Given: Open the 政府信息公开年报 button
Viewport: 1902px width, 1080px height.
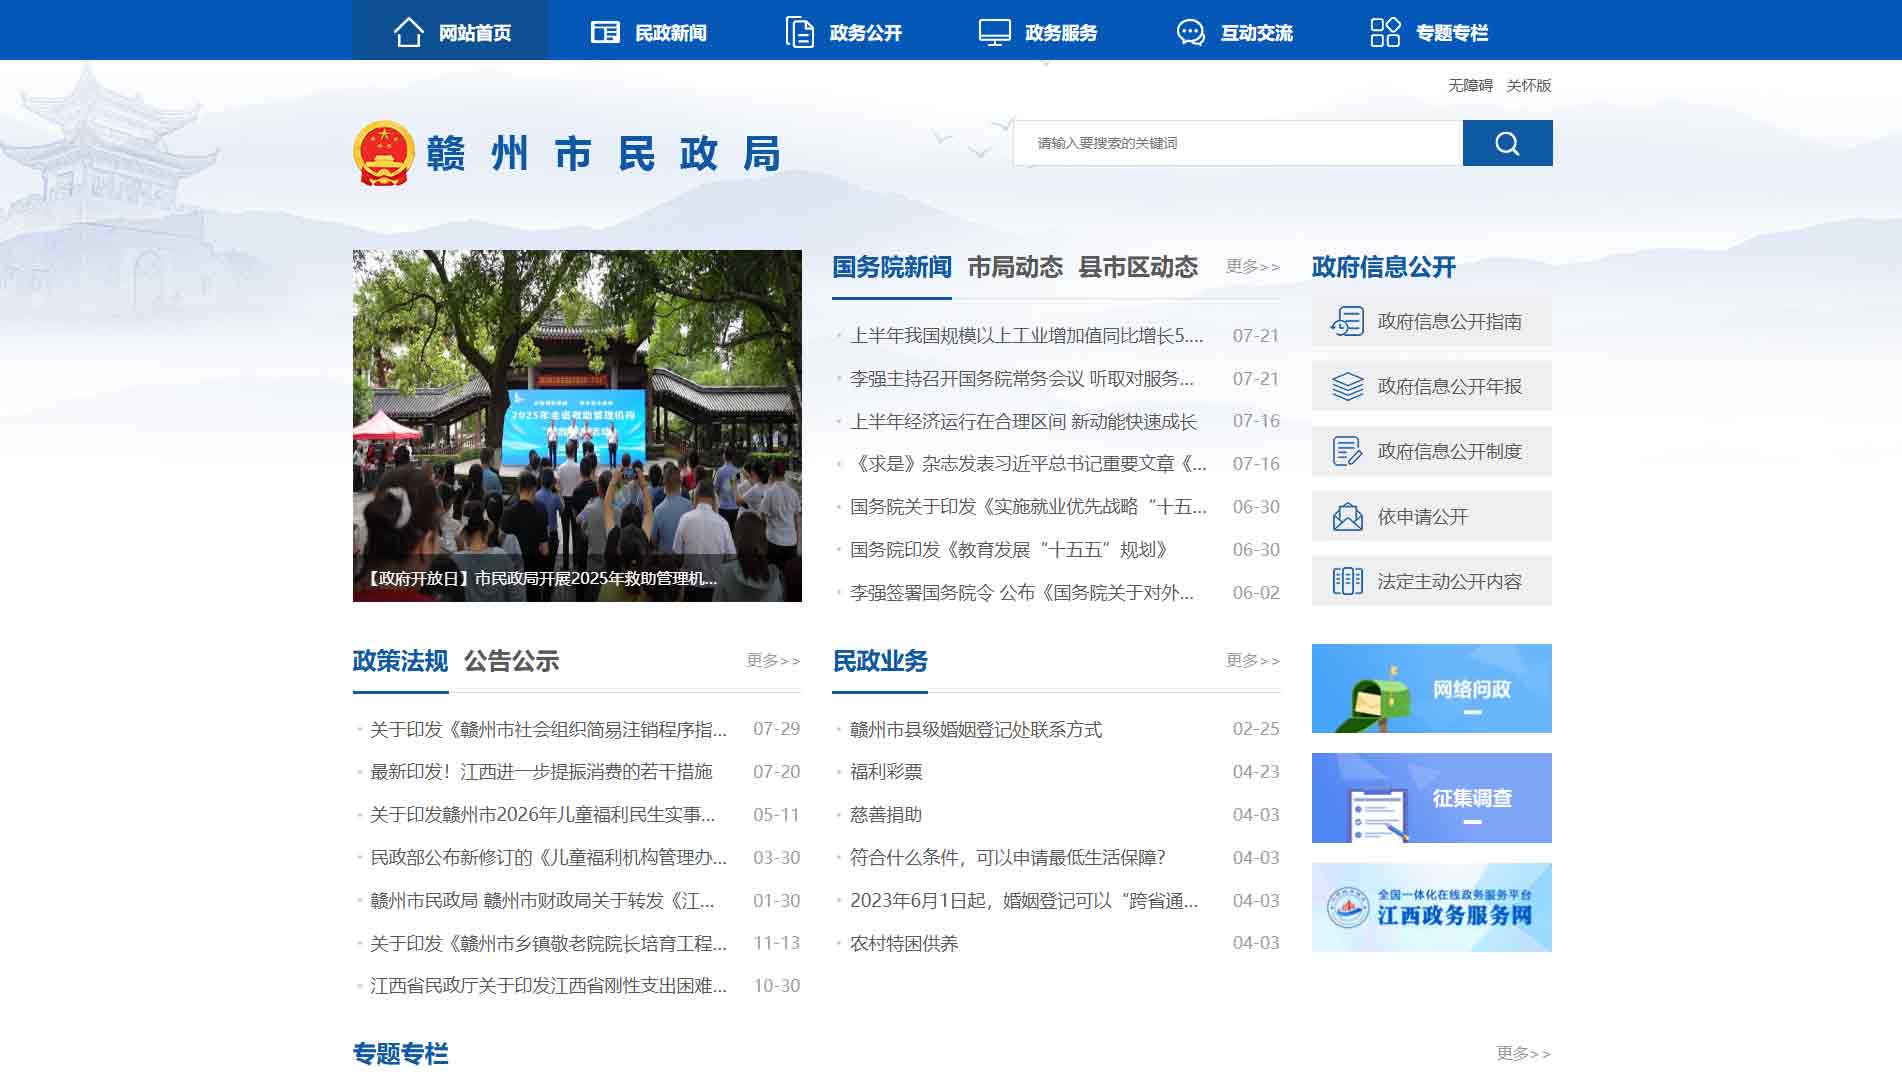Looking at the screenshot, I should pyautogui.click(x=1431, y=386).
